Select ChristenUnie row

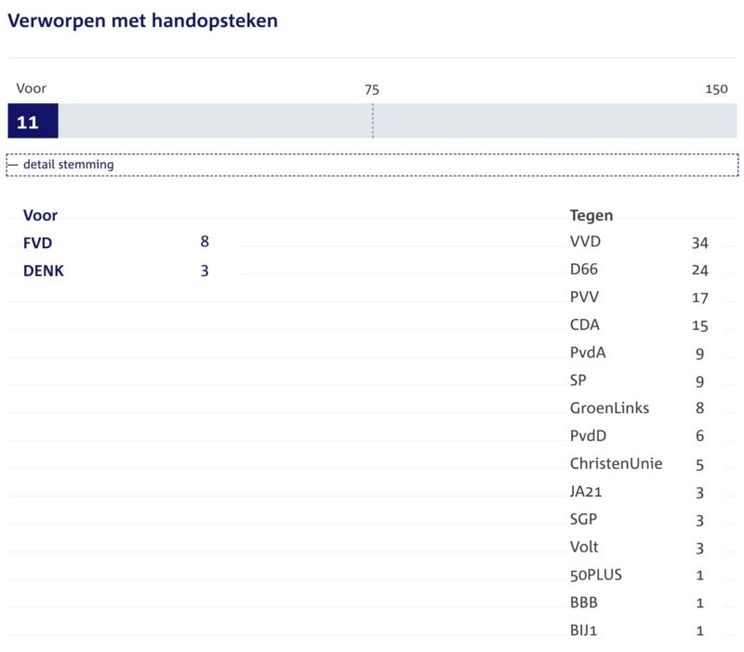615,464
